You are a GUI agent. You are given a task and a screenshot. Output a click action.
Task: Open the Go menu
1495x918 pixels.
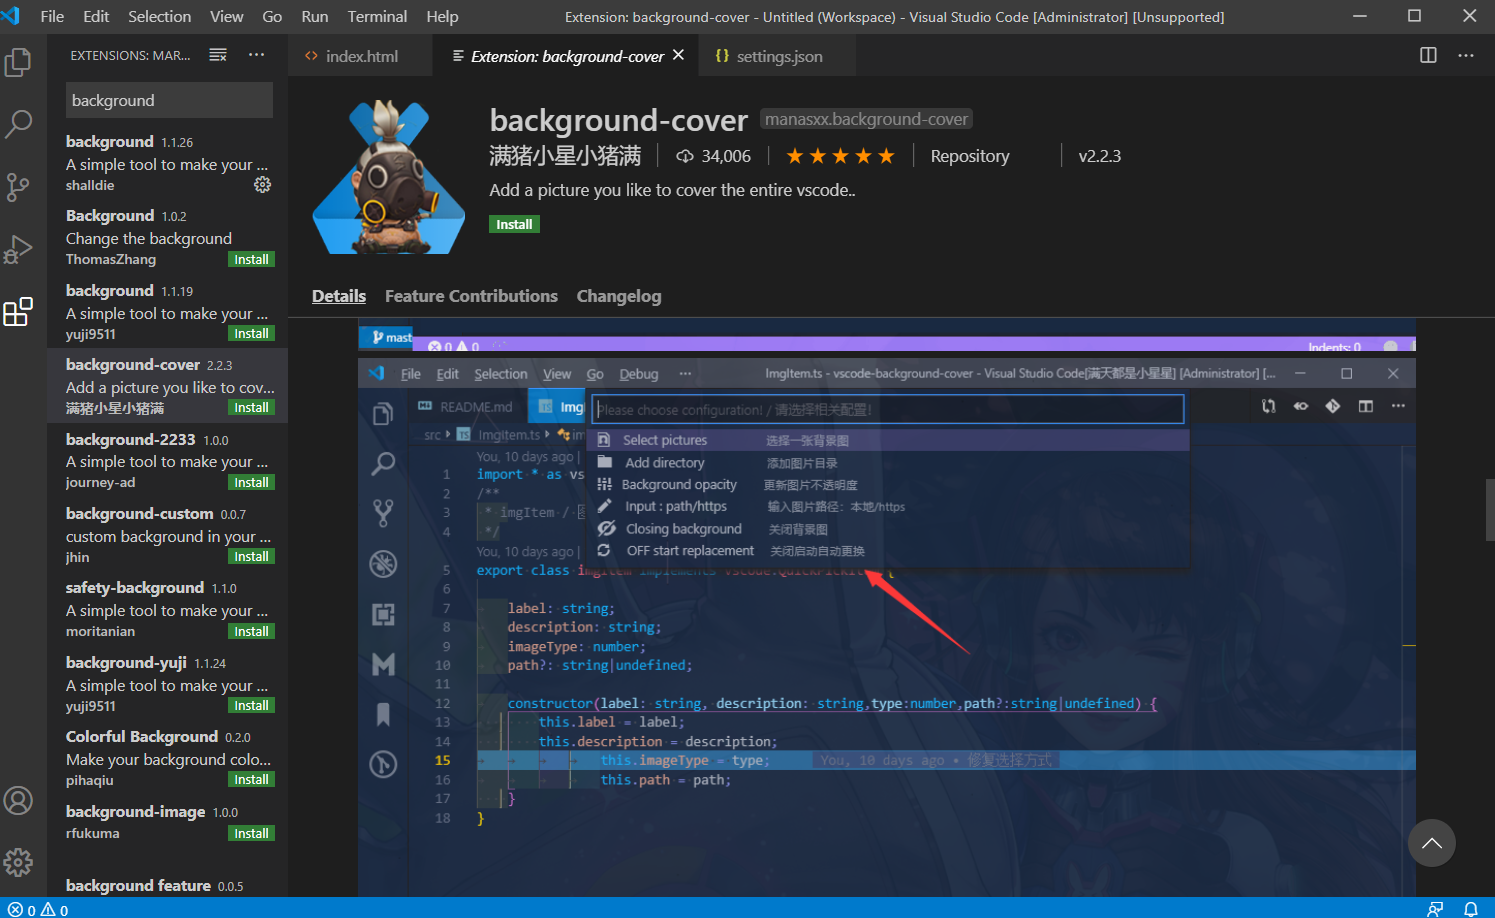pos(272,16)
